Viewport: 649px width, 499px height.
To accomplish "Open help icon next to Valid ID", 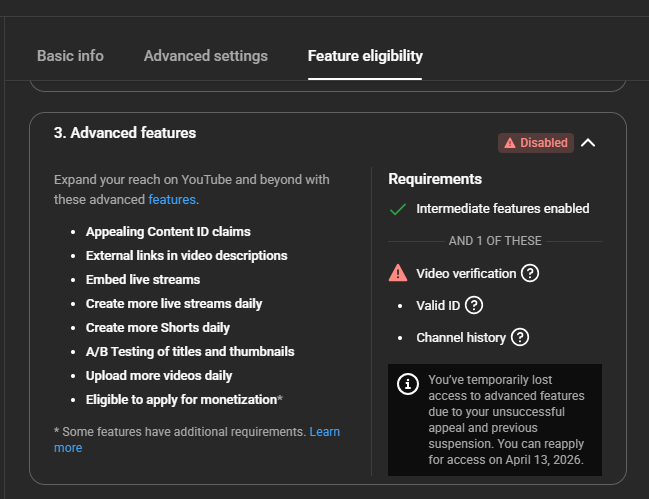I will coord(474,305).
